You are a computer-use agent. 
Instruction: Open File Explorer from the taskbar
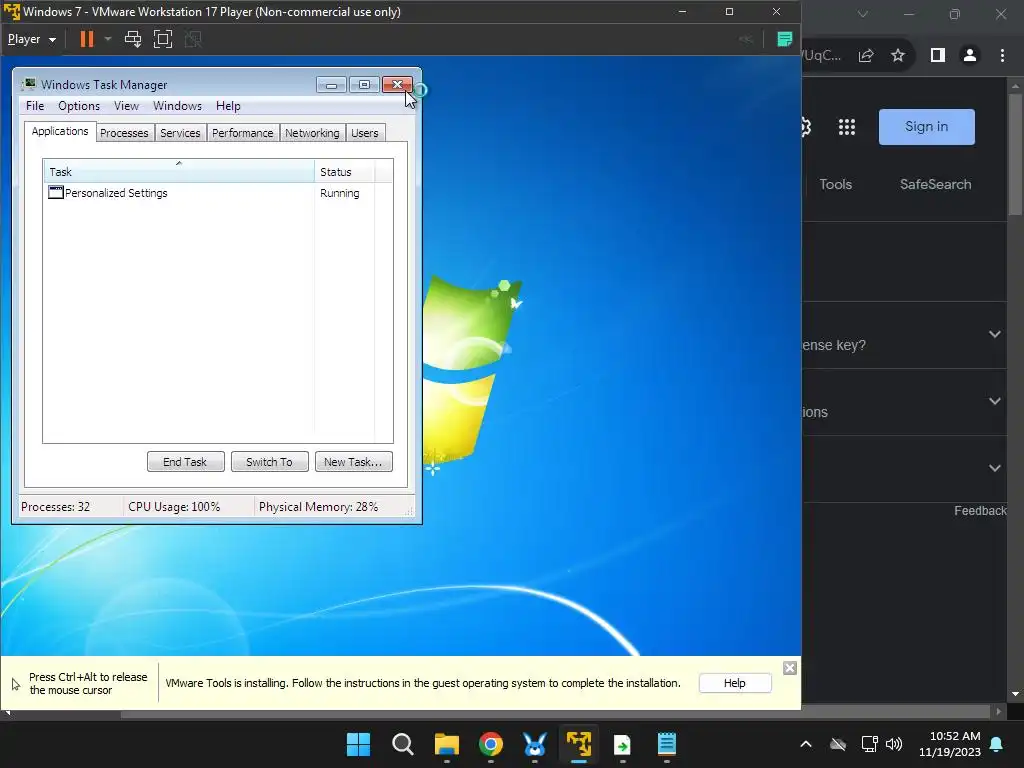coord(447,744)
